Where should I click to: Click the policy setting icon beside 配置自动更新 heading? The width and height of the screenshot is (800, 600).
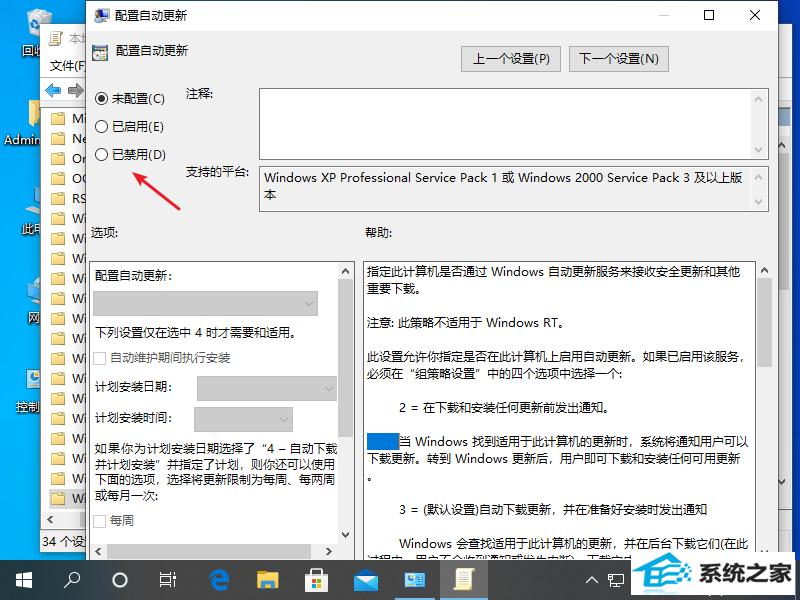100,53
